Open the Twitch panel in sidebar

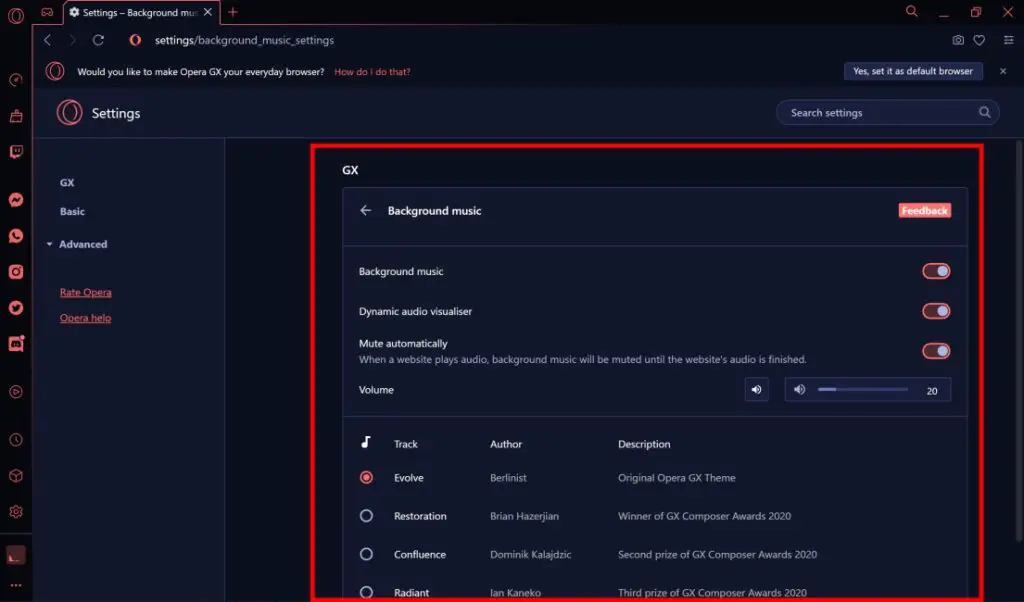(16, 152)
